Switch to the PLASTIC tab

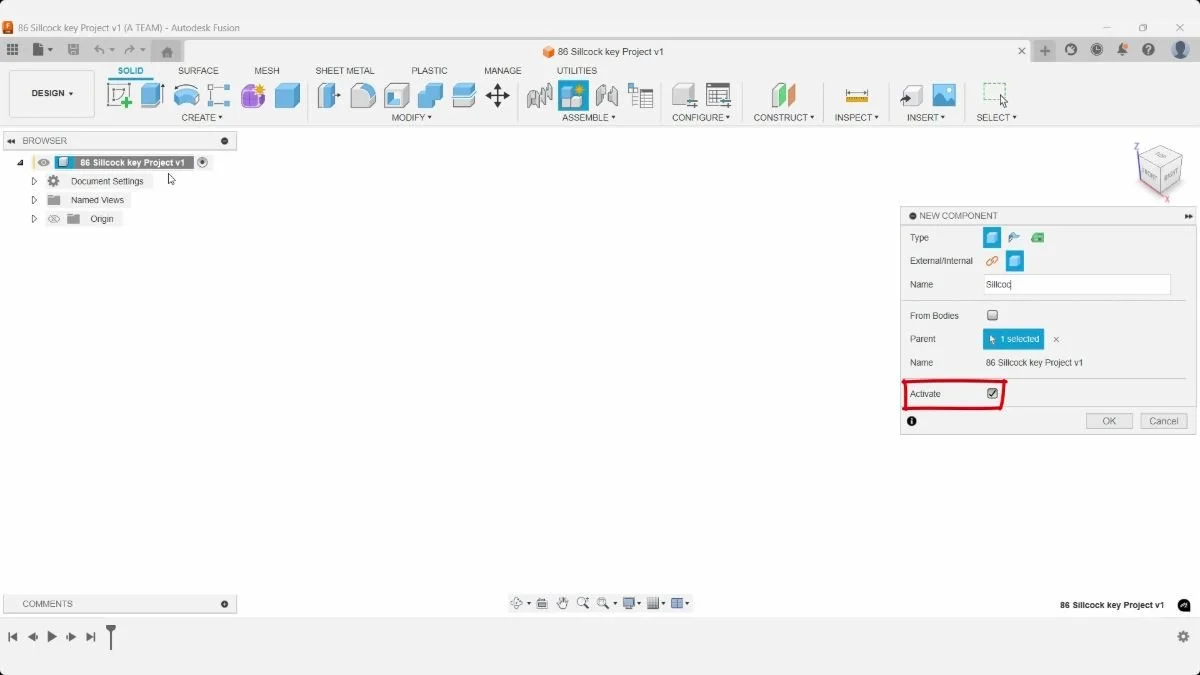pyautogui.click(x=429, y=71)
